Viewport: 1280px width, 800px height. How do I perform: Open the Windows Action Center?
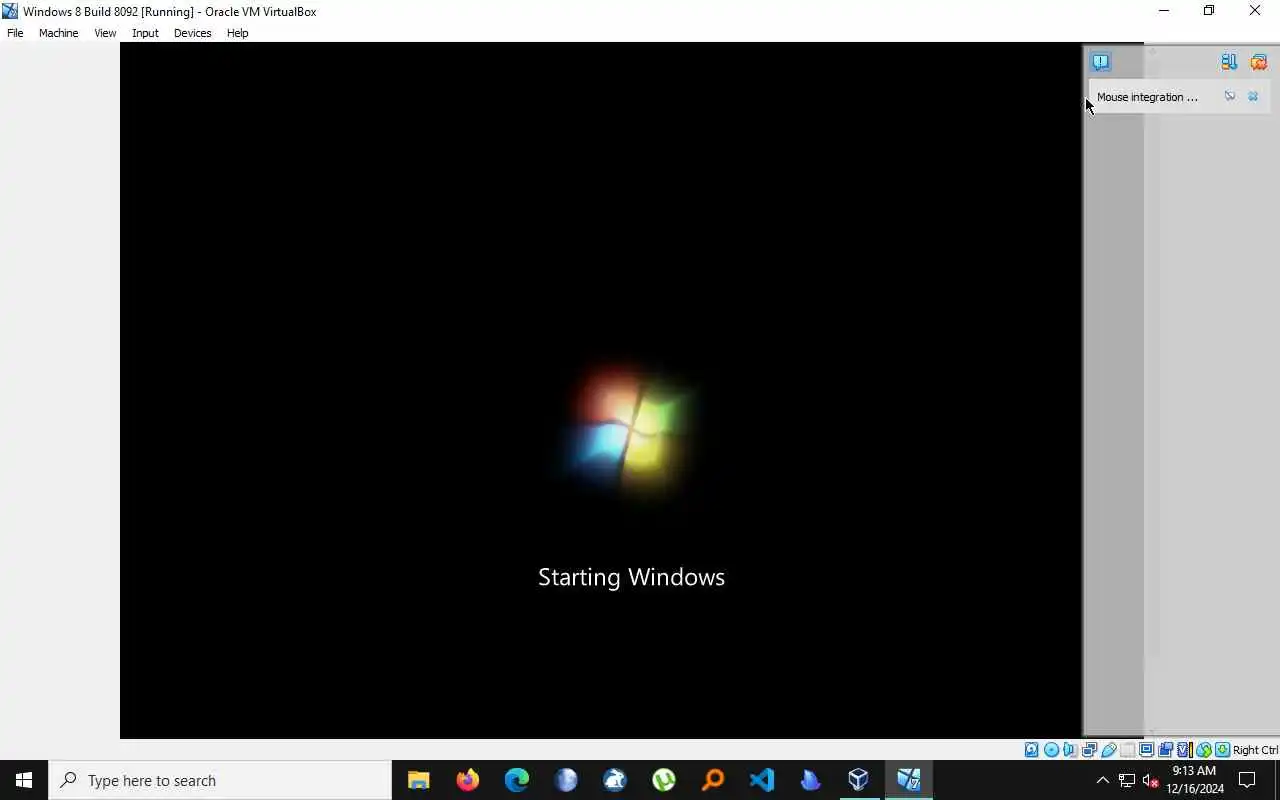click(x=1247, y=780)
